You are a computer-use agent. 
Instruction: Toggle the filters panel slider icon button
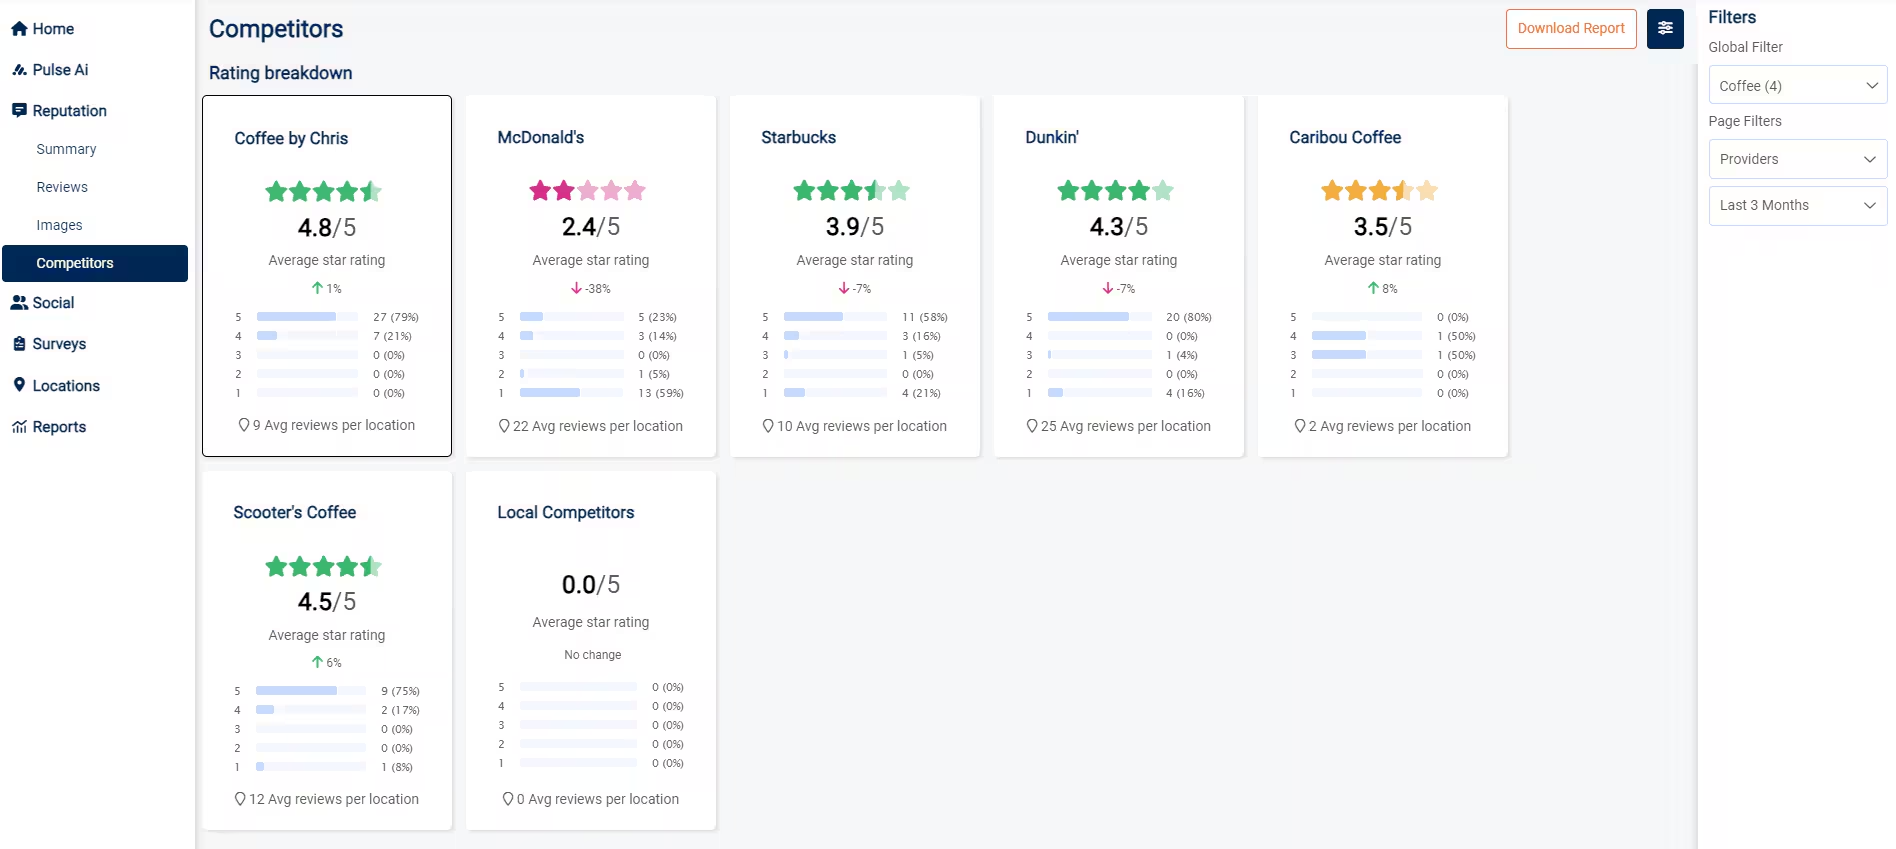point(1665,29)
